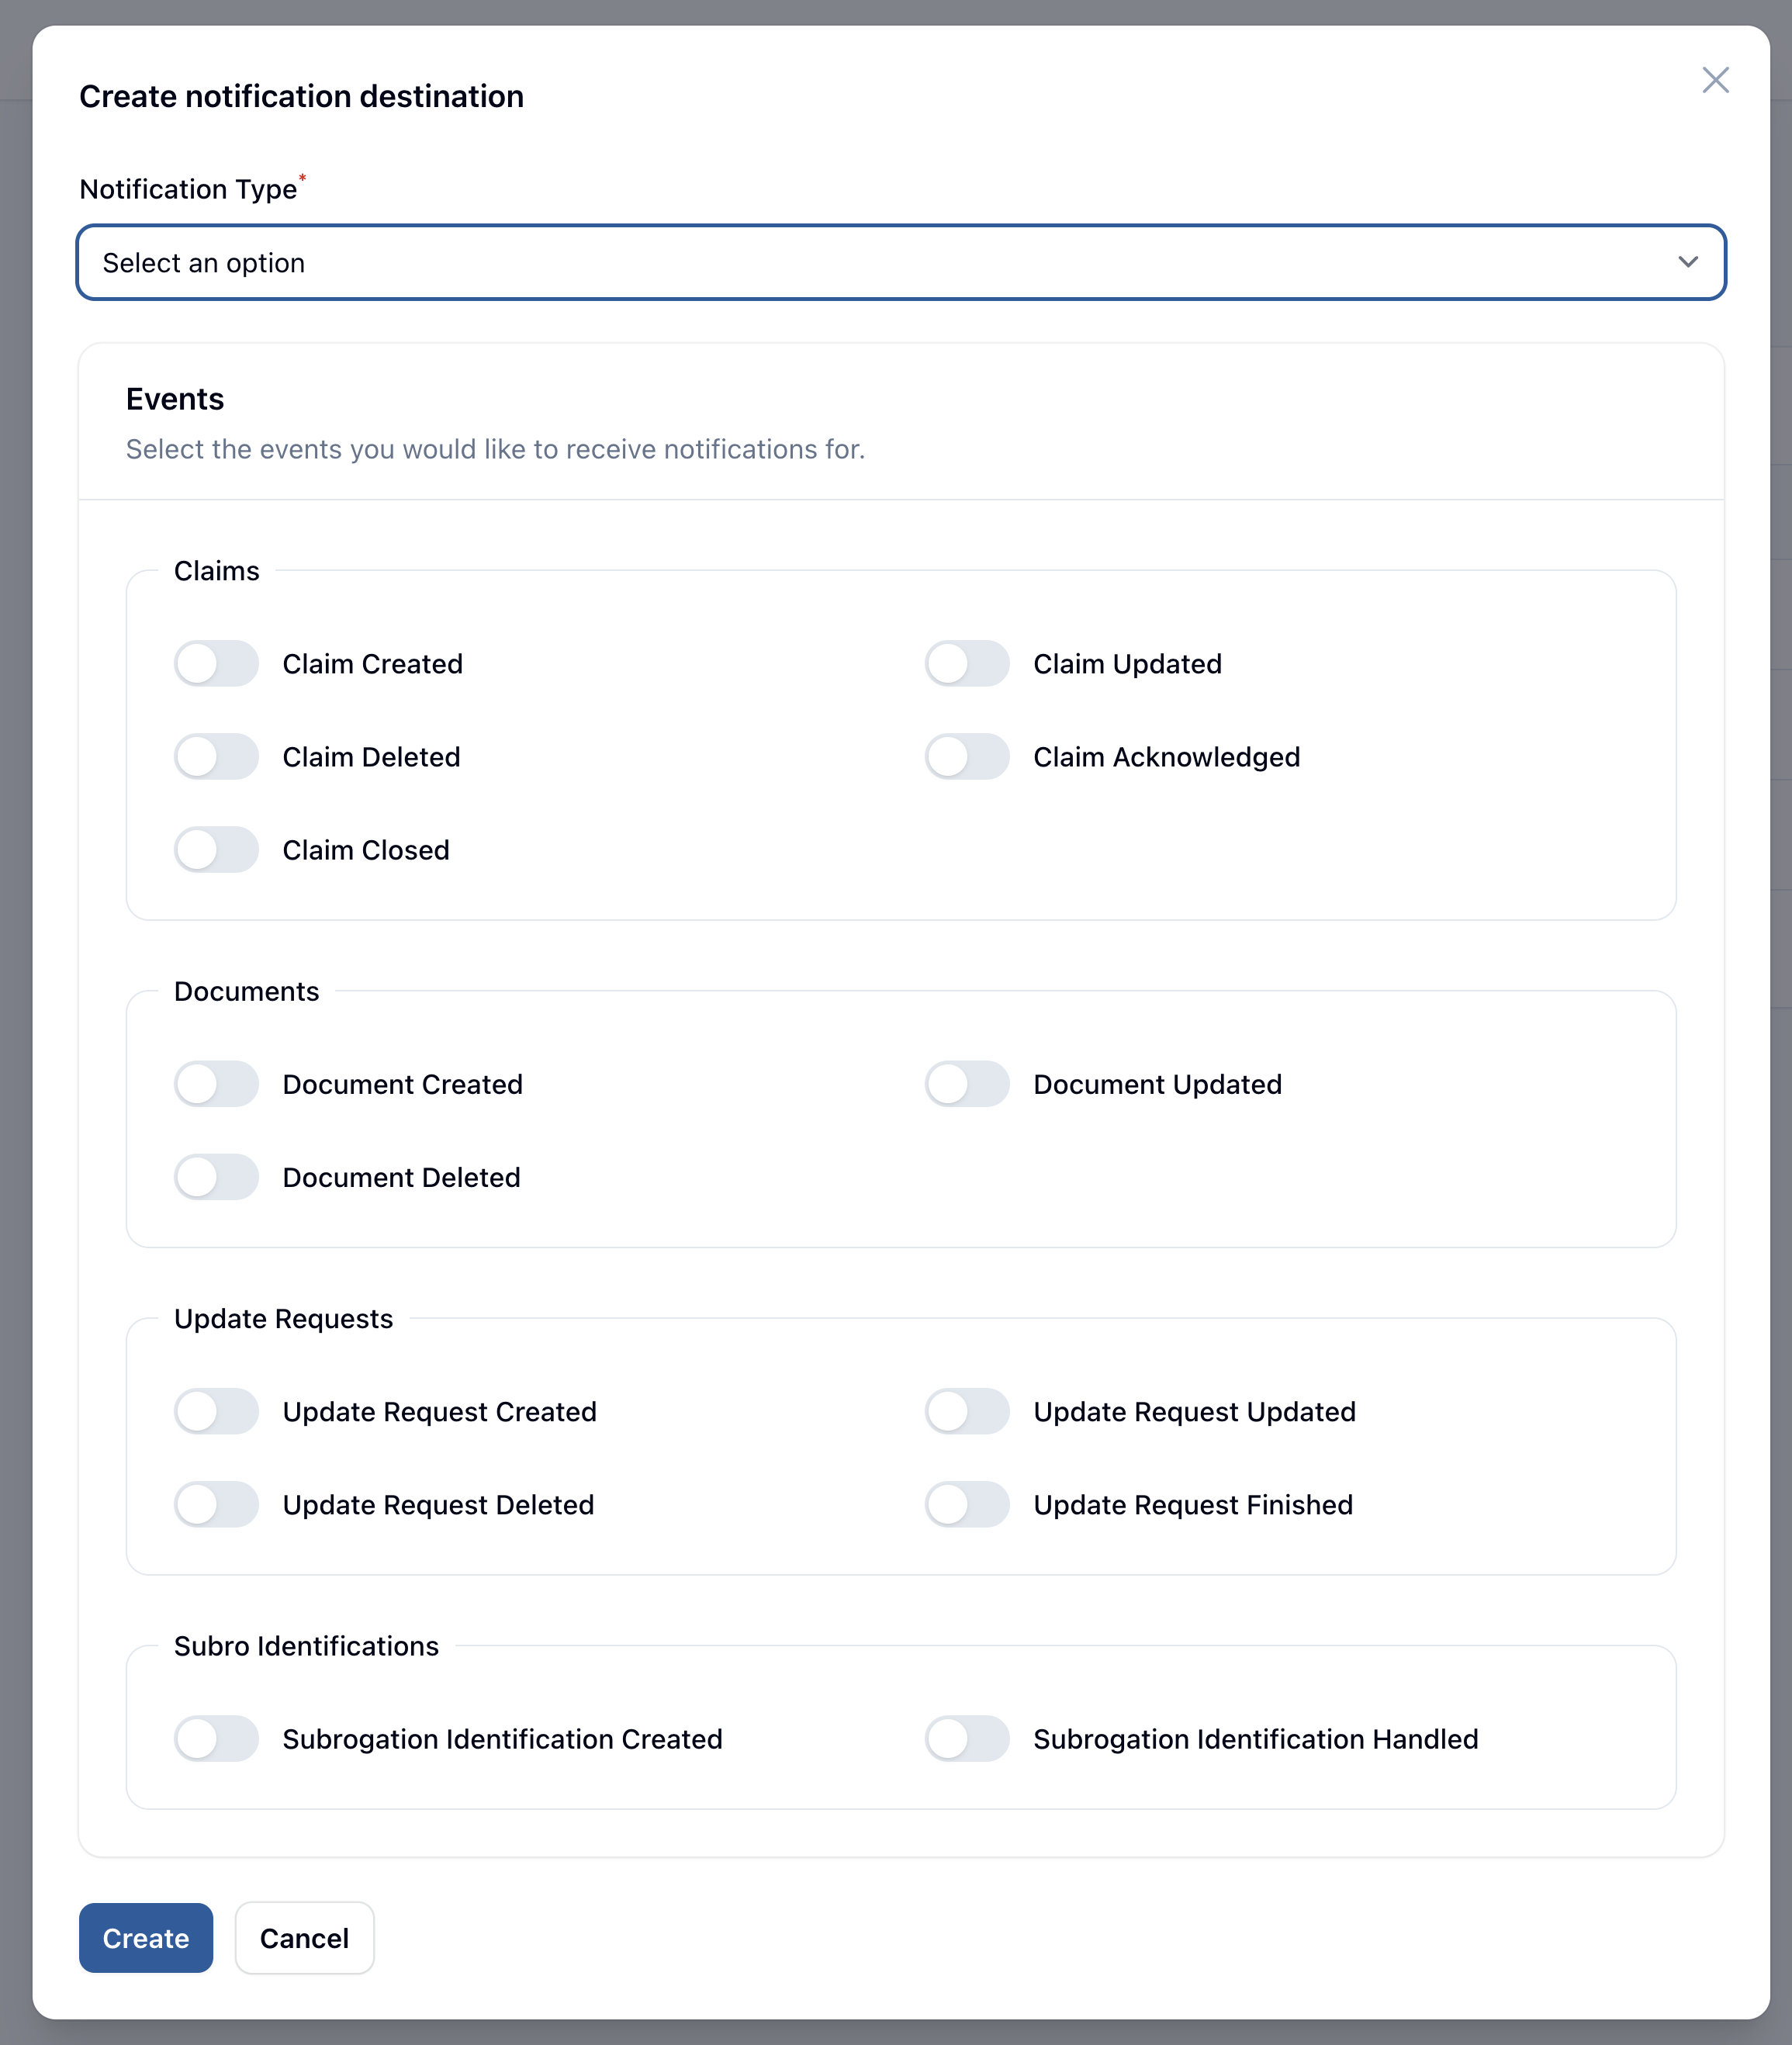Close the Create notification destination dialog
Viewport: 1792px width, 2045px height.
pyautogui.click(x=1716, y=81)
